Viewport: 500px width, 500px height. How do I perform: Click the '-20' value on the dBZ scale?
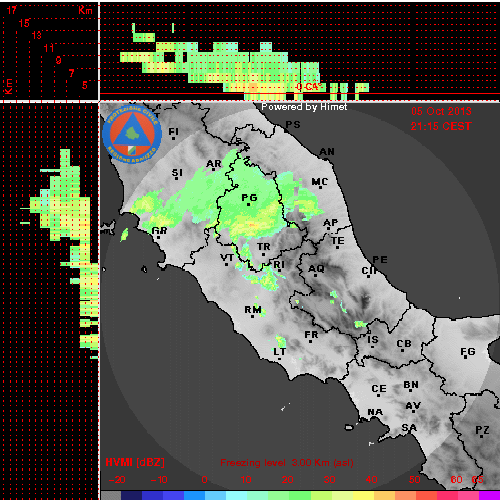coord(117,480)
